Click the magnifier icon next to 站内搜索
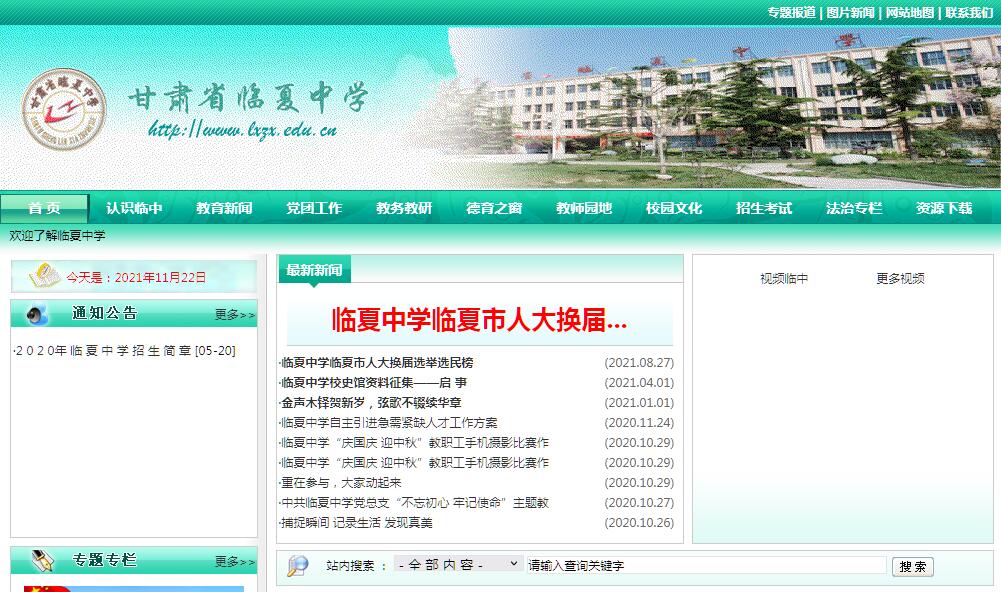1001x592 pixels. [x=297, y=566]
